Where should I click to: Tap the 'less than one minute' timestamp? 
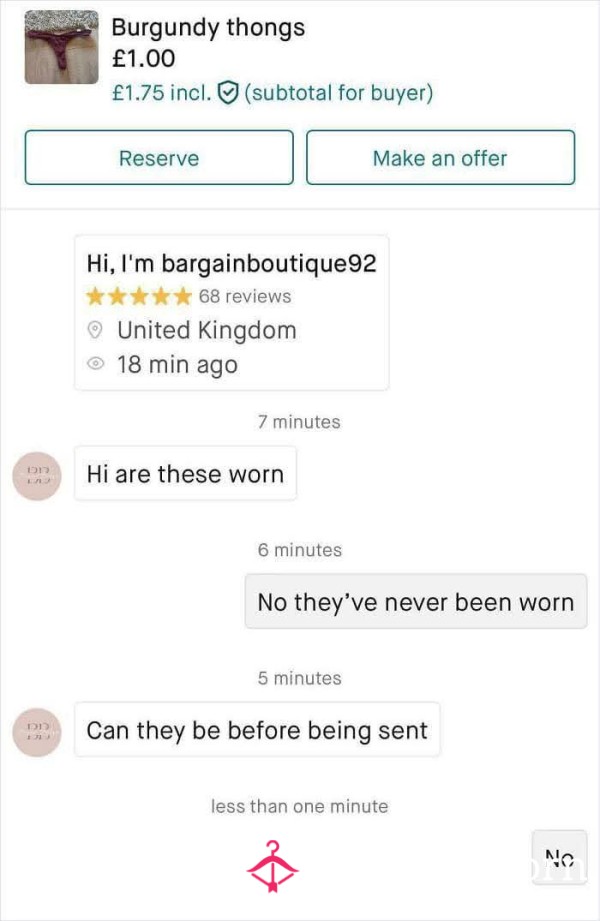[x=300, y=806]
